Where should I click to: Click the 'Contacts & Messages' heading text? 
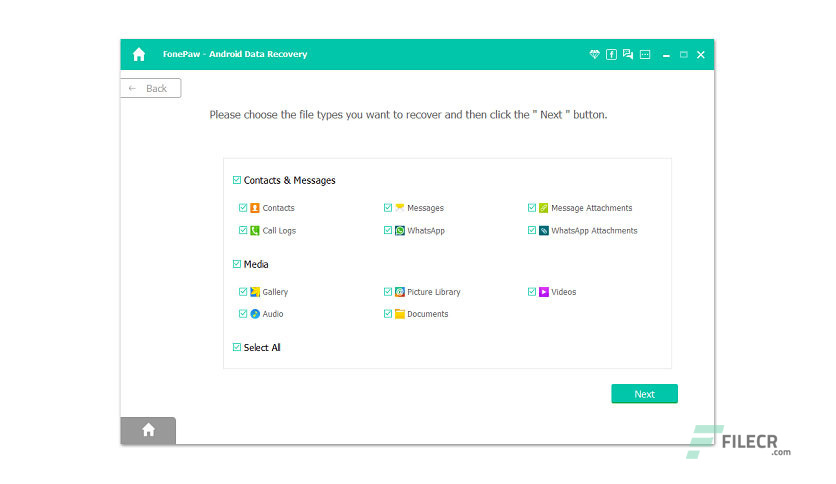coord(290,180)
